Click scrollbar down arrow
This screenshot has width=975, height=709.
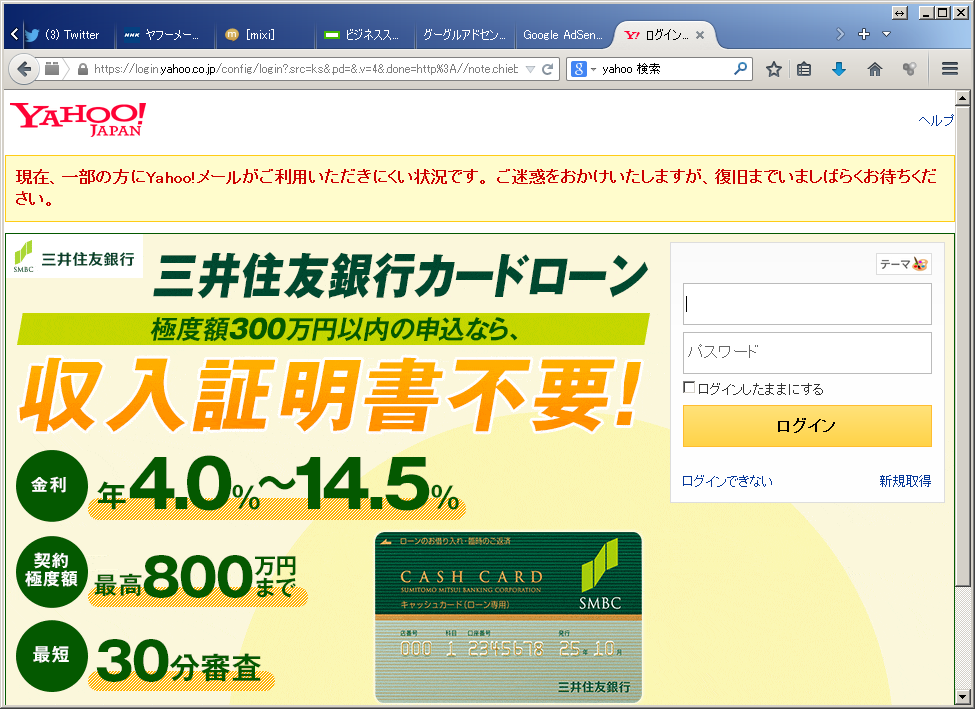click(963, 697)
